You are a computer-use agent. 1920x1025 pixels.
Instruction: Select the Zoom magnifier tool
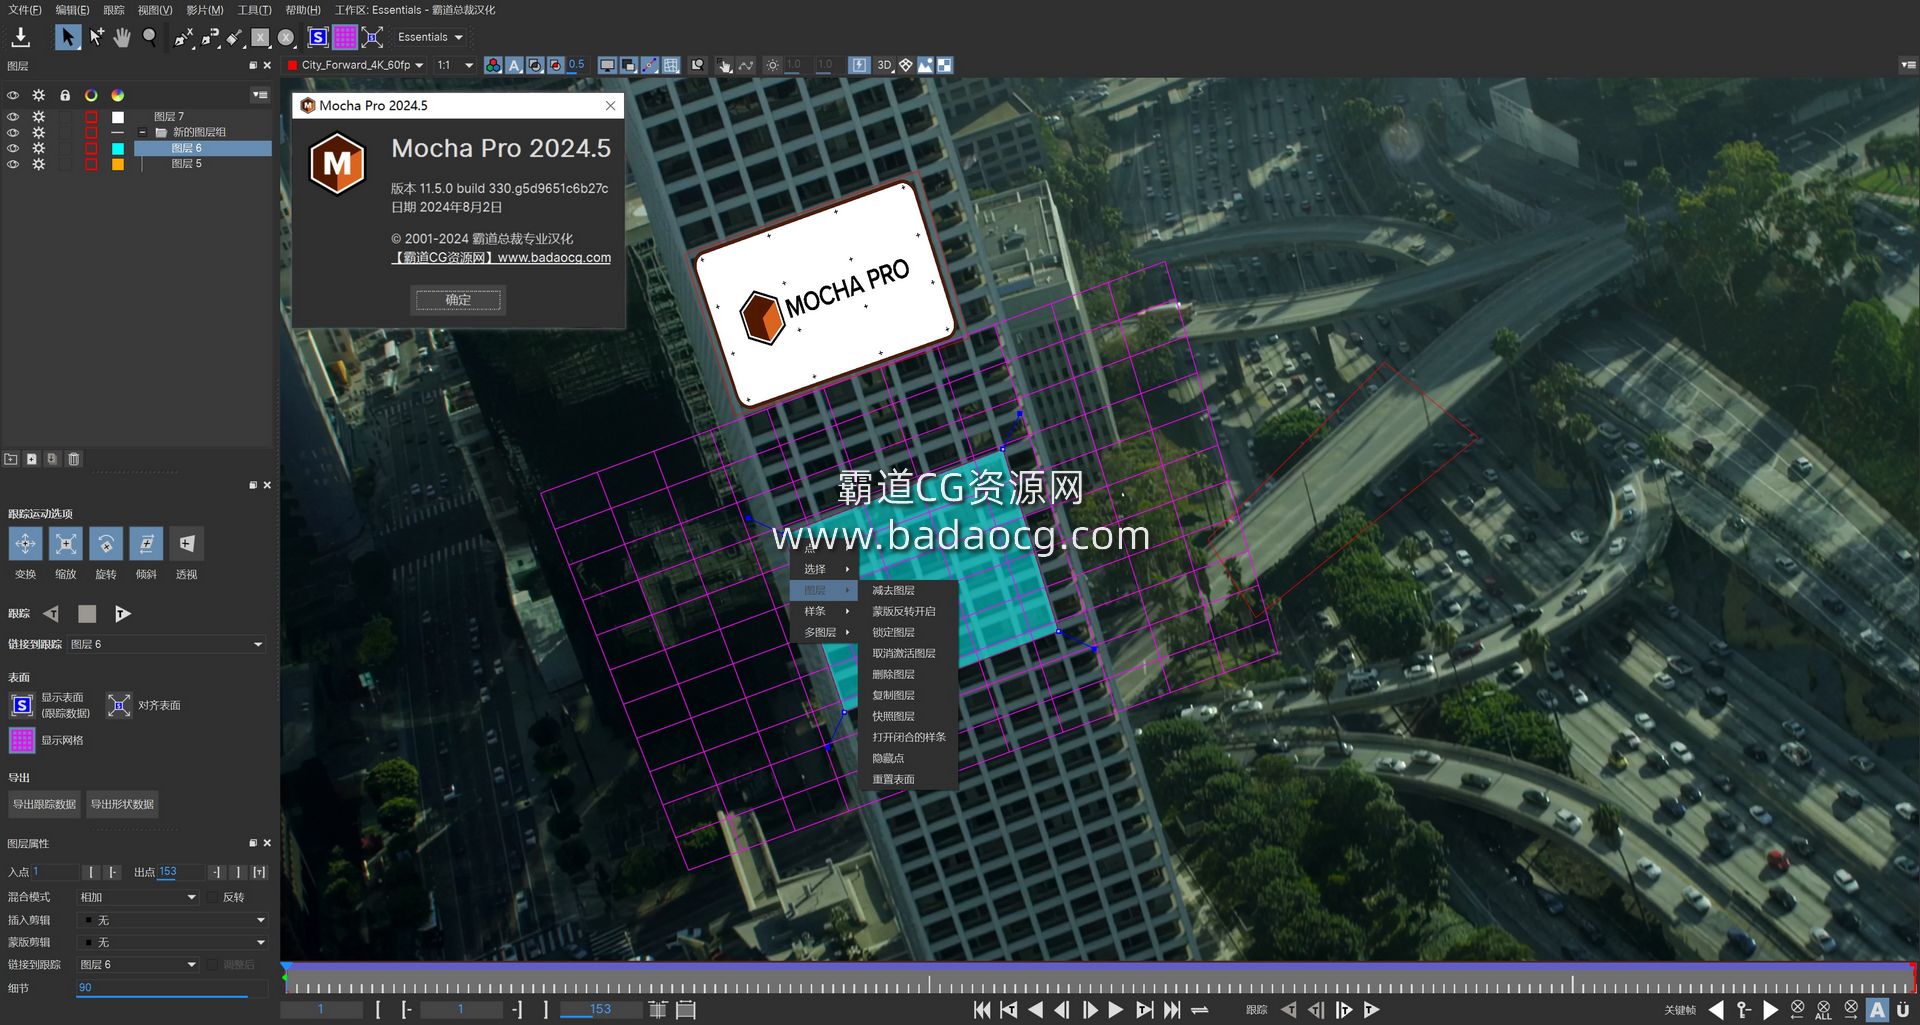(149, 37)
